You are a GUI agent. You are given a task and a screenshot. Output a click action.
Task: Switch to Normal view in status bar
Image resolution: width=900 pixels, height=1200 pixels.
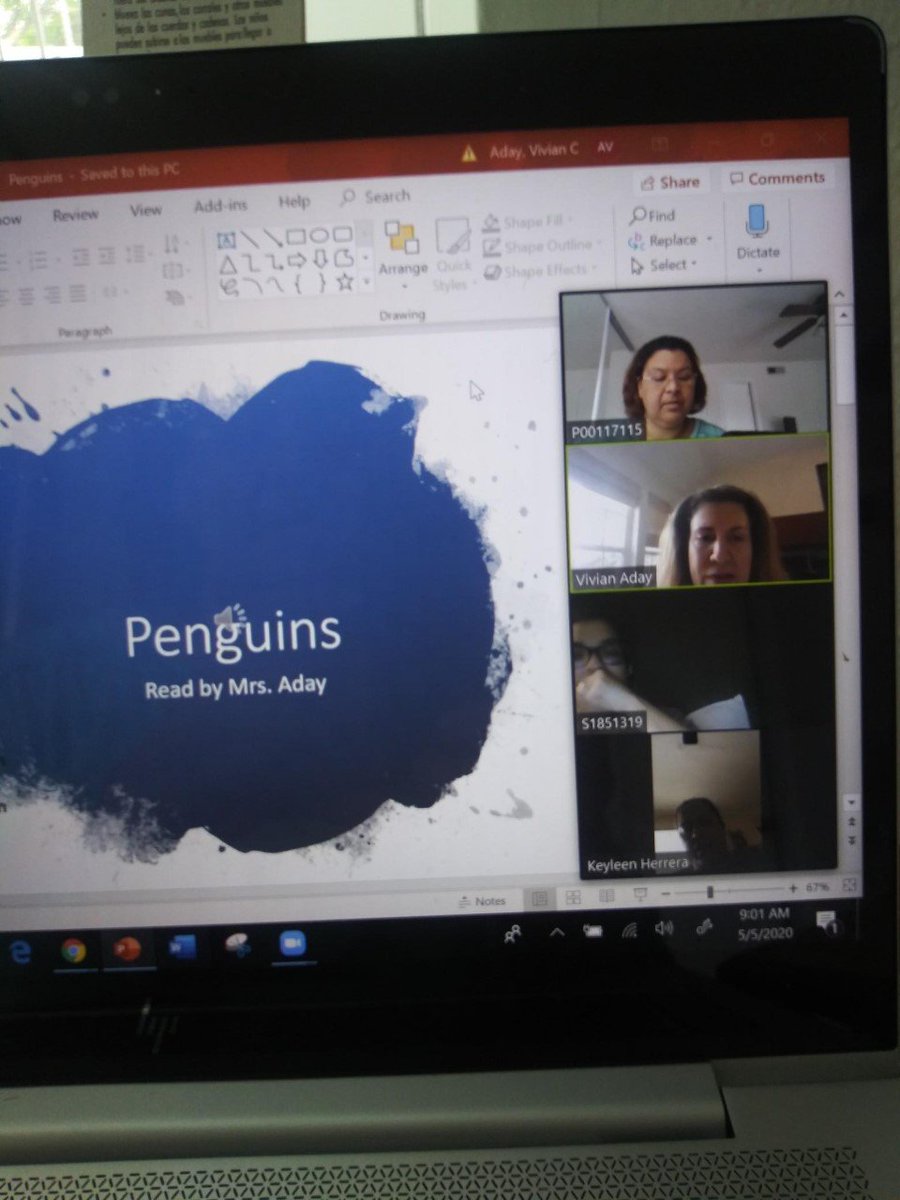540,898
